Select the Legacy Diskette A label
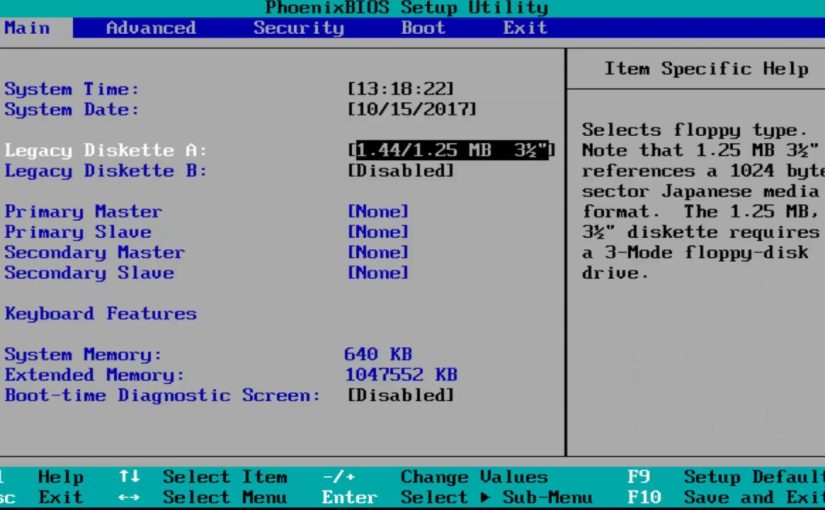The image size is (825, 510). pyautogui.click(x=105, y=150)
